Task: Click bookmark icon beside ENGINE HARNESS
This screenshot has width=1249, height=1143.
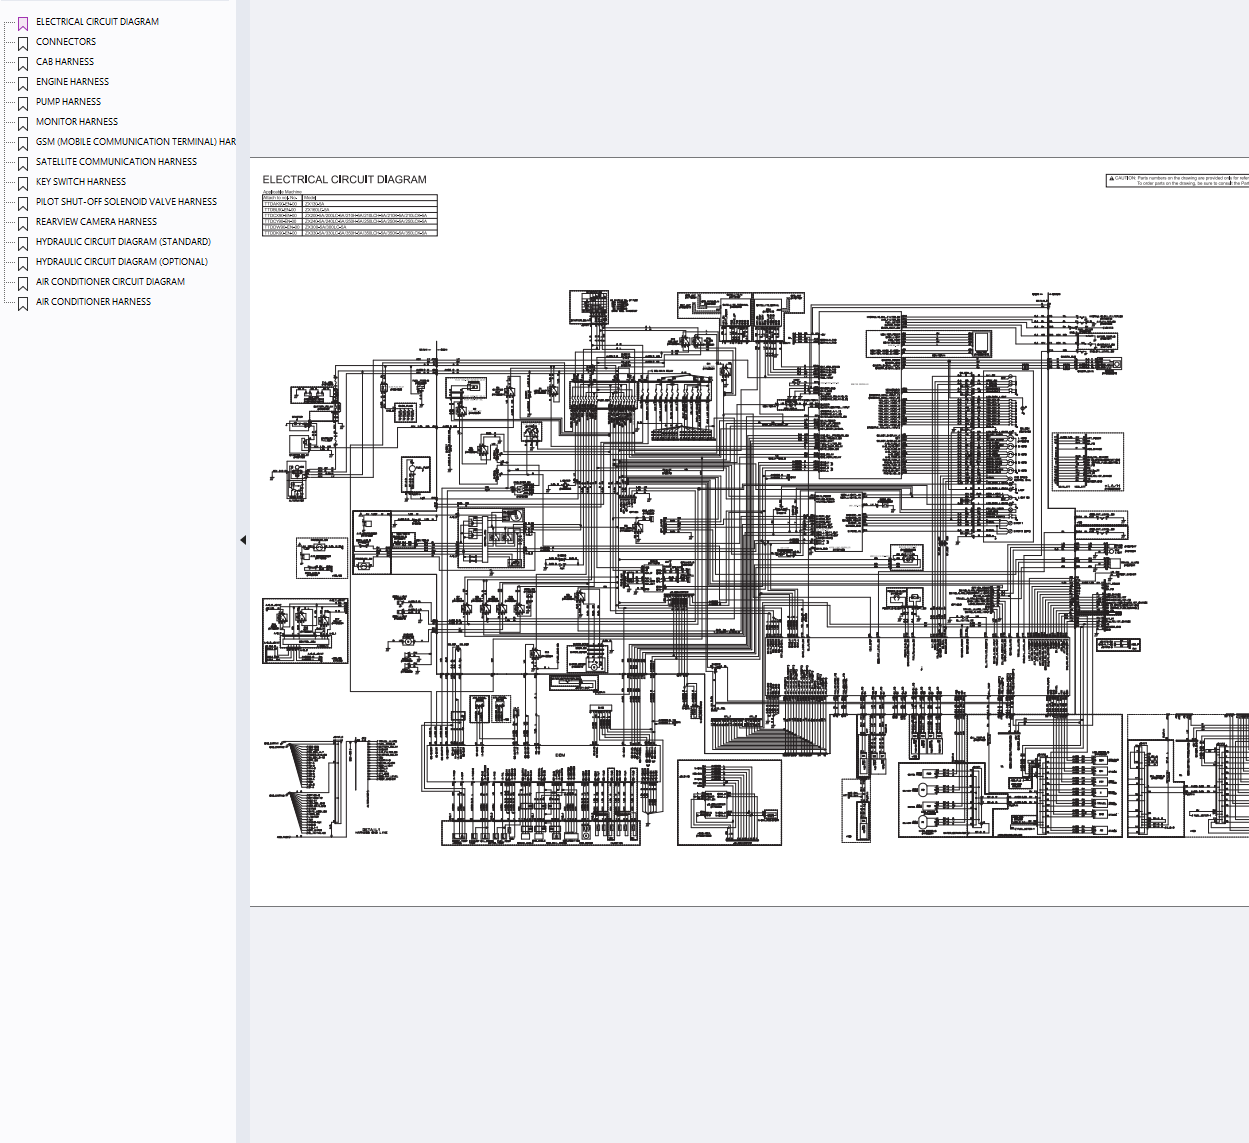Action: point(23,83)
